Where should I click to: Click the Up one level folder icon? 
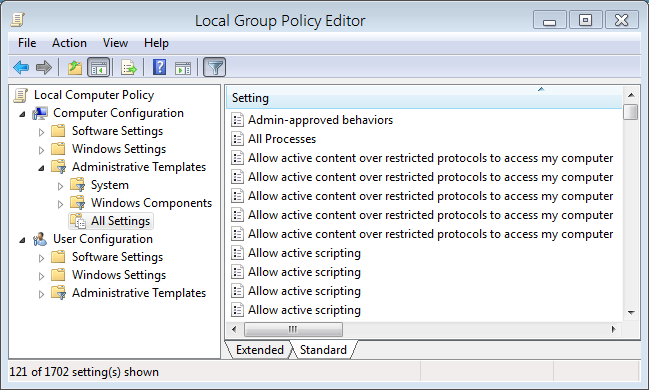pos(75,67)
